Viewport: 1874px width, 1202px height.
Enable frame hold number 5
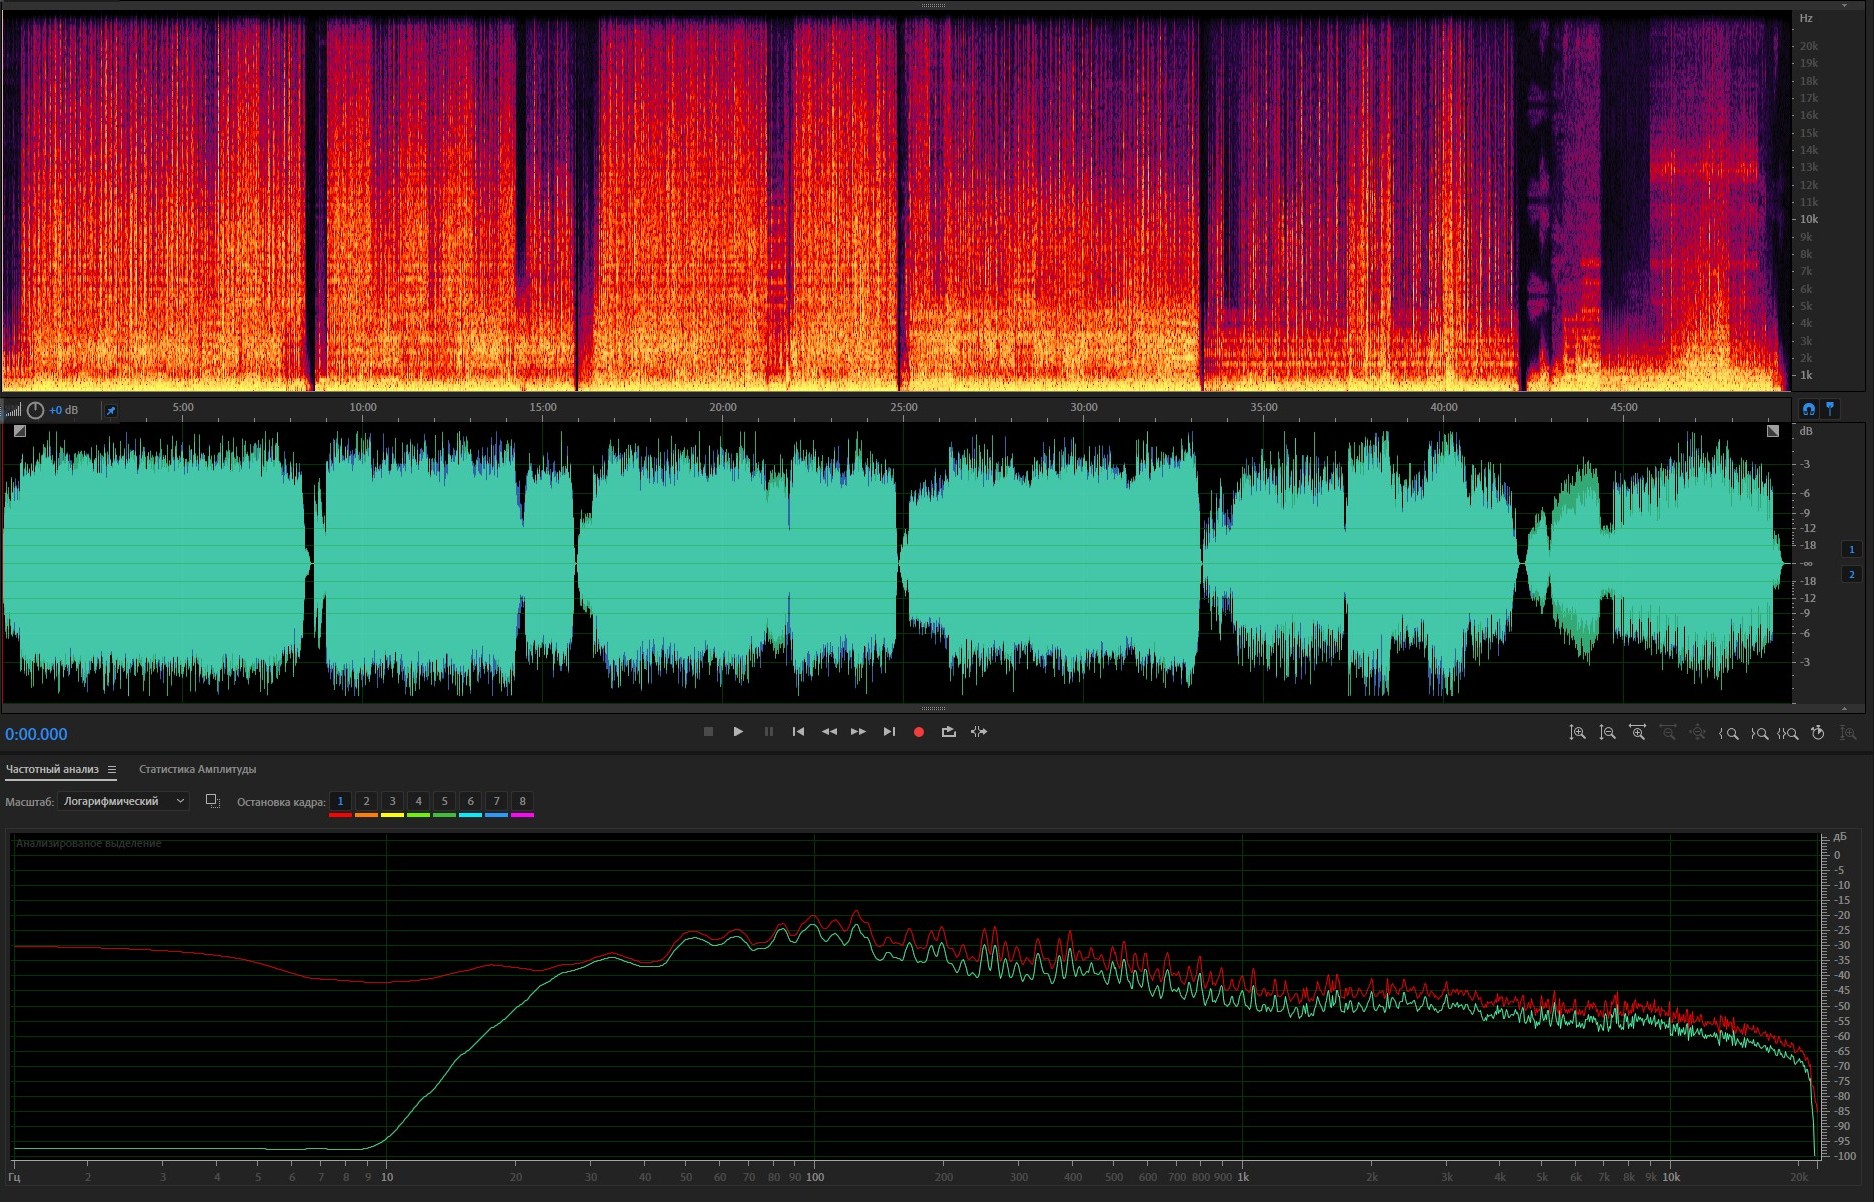444,801
